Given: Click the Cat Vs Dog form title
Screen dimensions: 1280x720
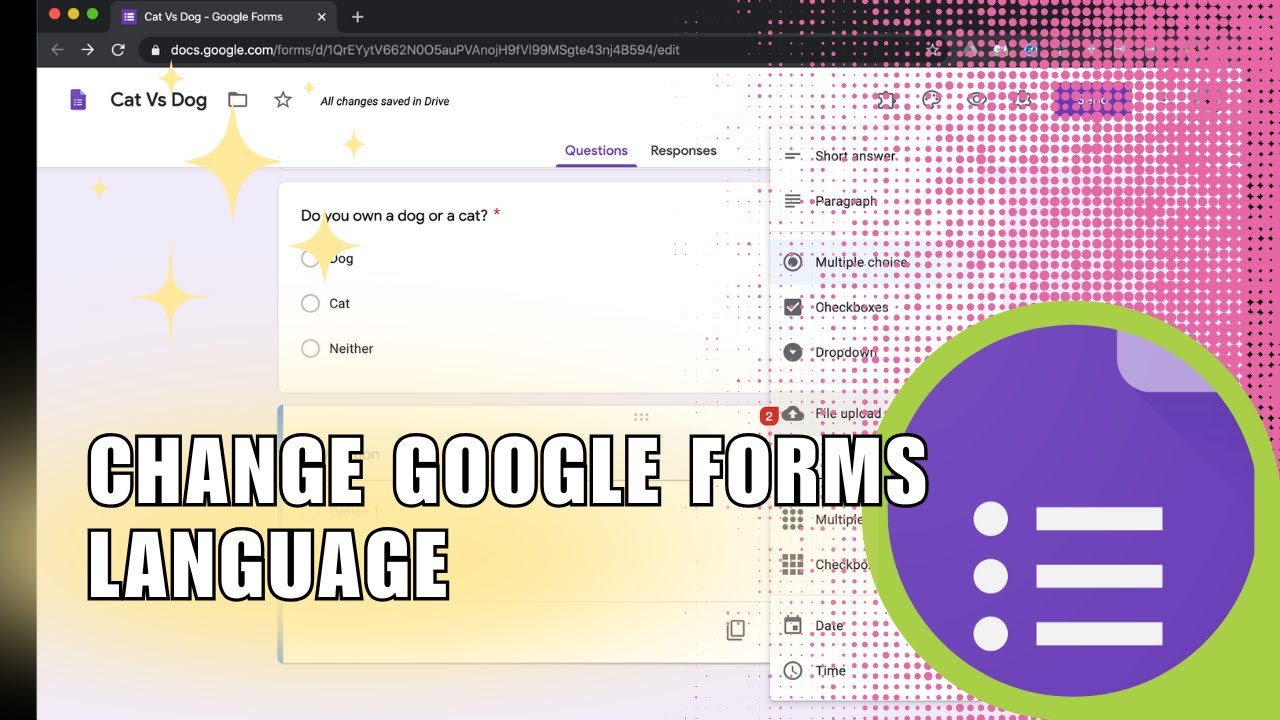Looking at the screenshot, I should pos(158,100).
